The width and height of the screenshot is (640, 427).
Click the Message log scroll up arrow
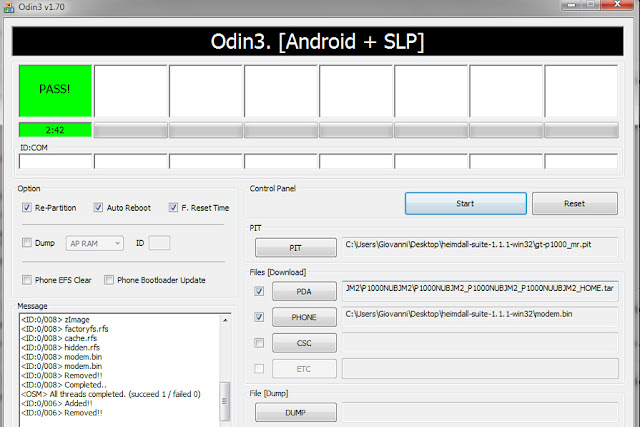225,320
